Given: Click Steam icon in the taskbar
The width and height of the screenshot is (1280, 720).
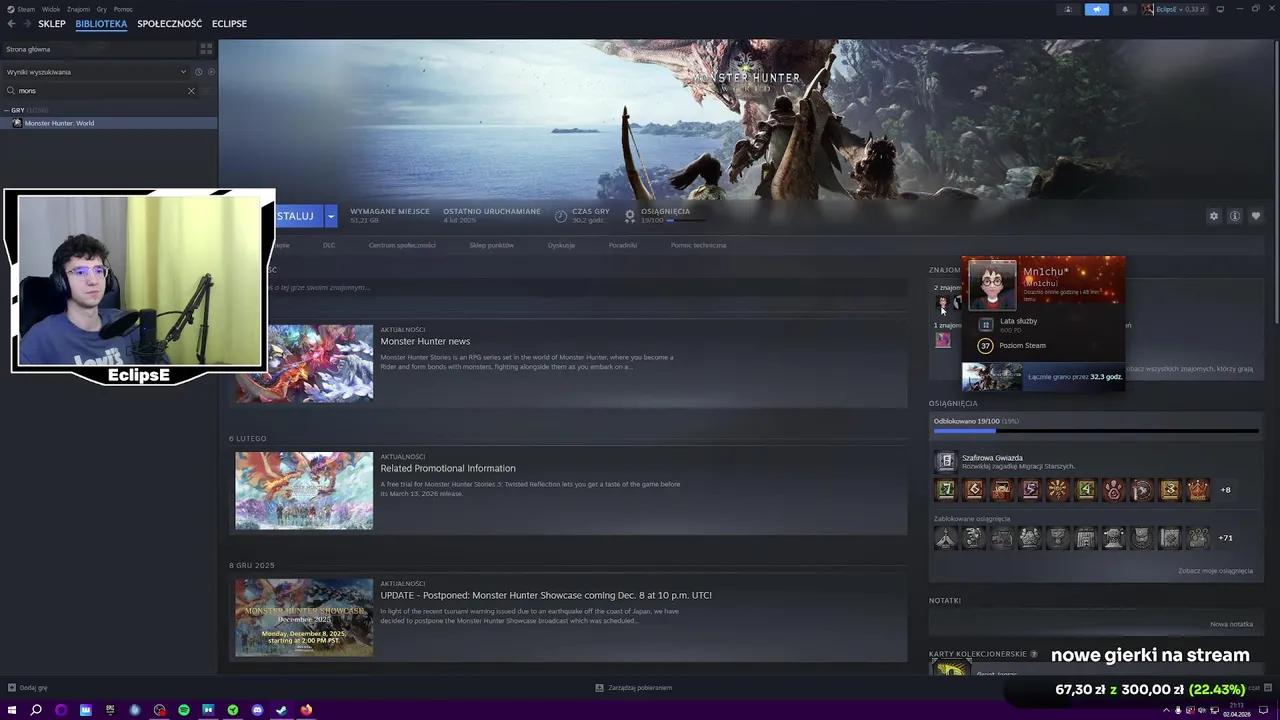Looking at the screenshot, I should pos(282,710).
